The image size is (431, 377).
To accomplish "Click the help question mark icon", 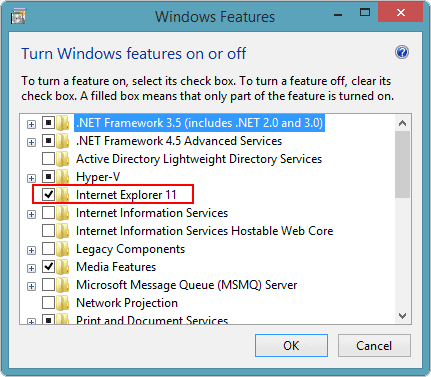I will 402,52.
